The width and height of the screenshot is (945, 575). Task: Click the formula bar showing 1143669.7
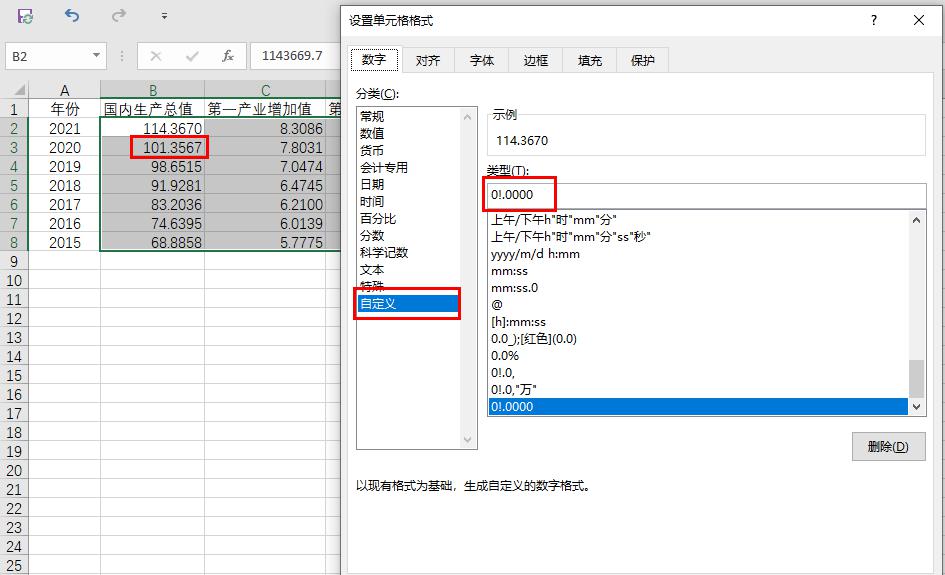point(295,56)
